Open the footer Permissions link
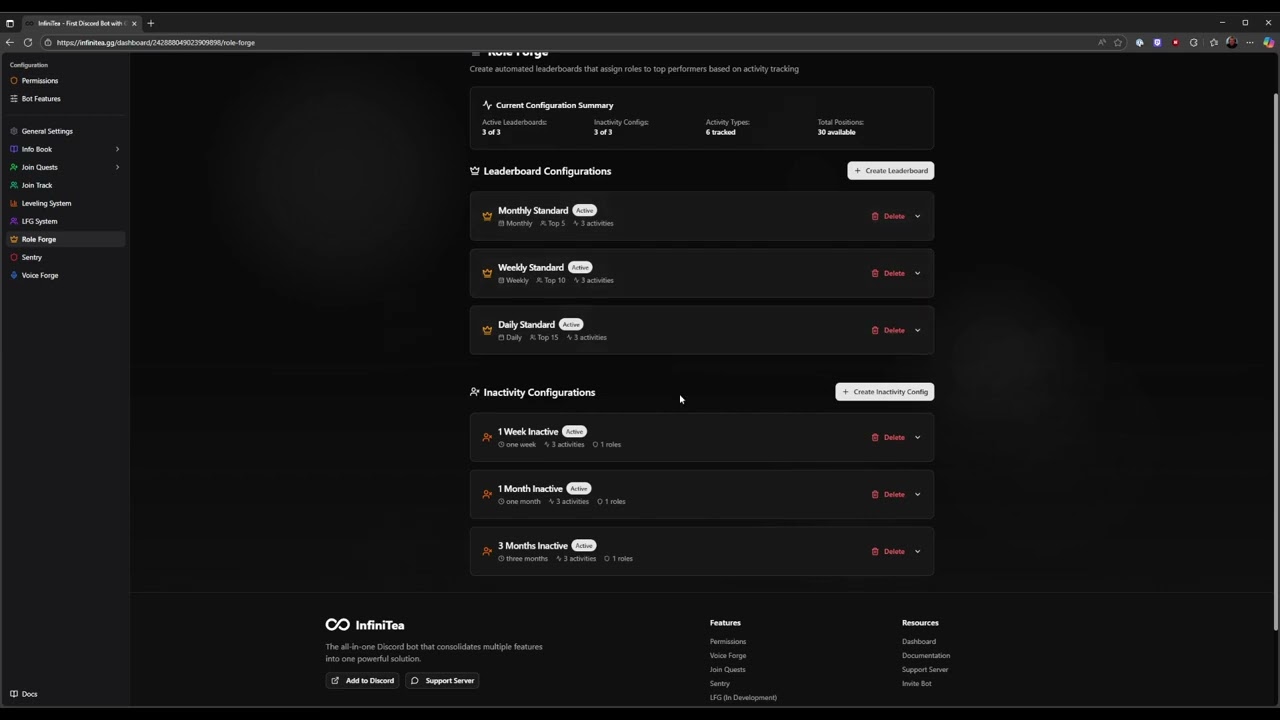1280x720 pixels. pyautogui.click(x=728, y=642)
